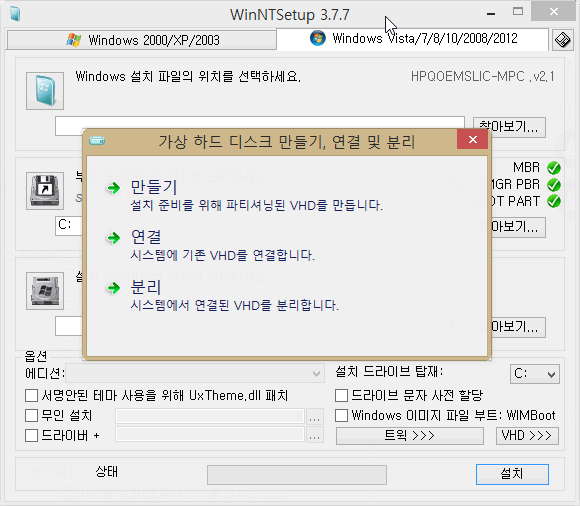Click 찾아보기 for Windows install files
580x506 pixels.
pyautogui.click(x=509, y=127)
